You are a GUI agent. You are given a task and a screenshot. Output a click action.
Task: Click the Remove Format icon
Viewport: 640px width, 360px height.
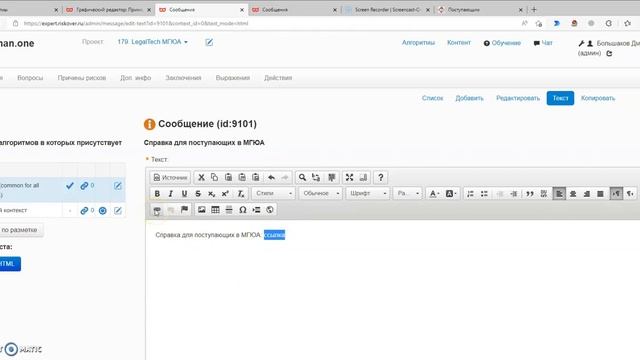(241, 193)
